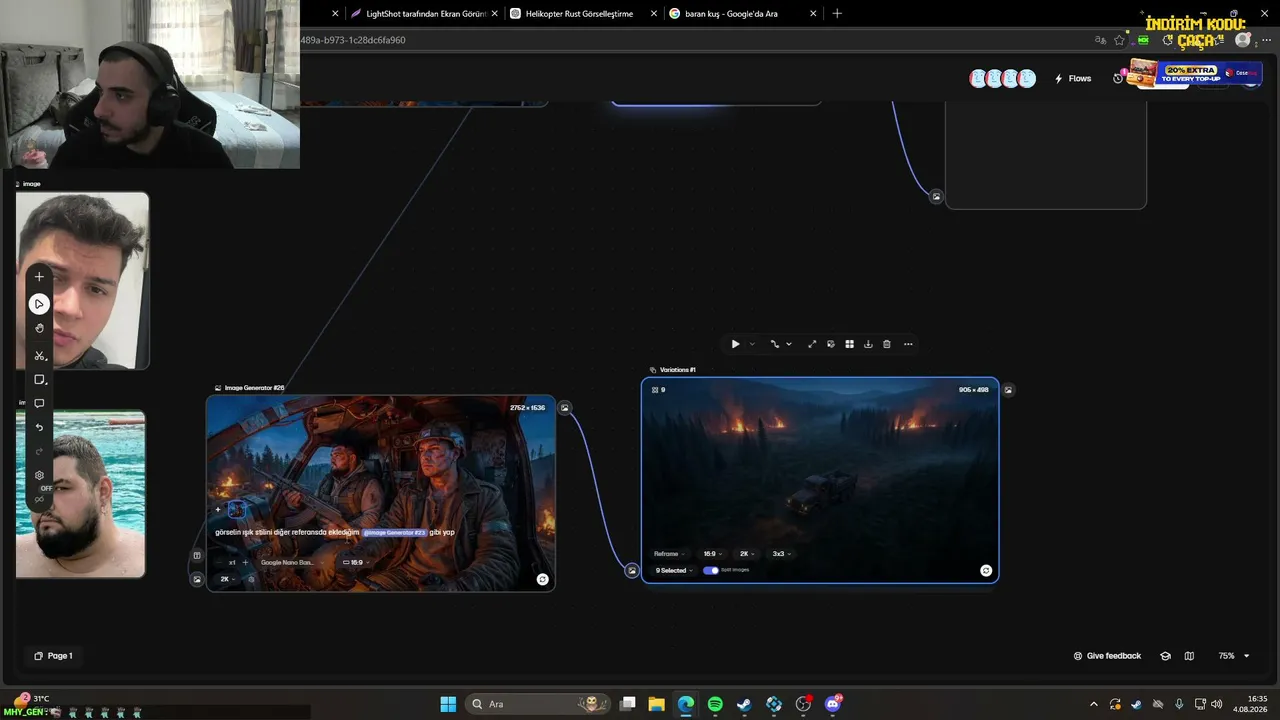Open the gear settings in left toolbar
Viewport: 1280px width, 720px height.
[39, 475]
